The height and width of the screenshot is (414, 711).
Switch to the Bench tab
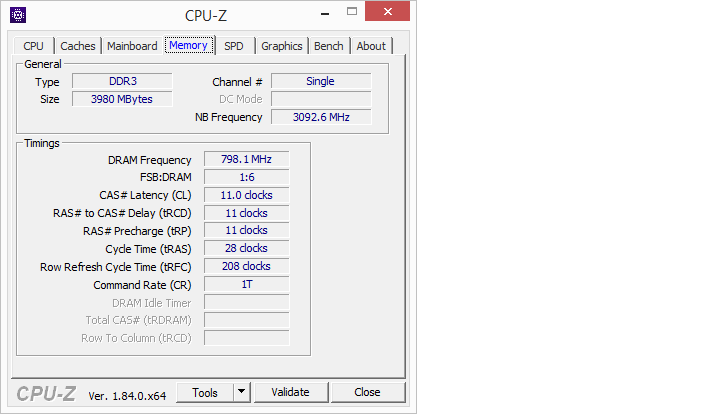[x=329, y=46]
